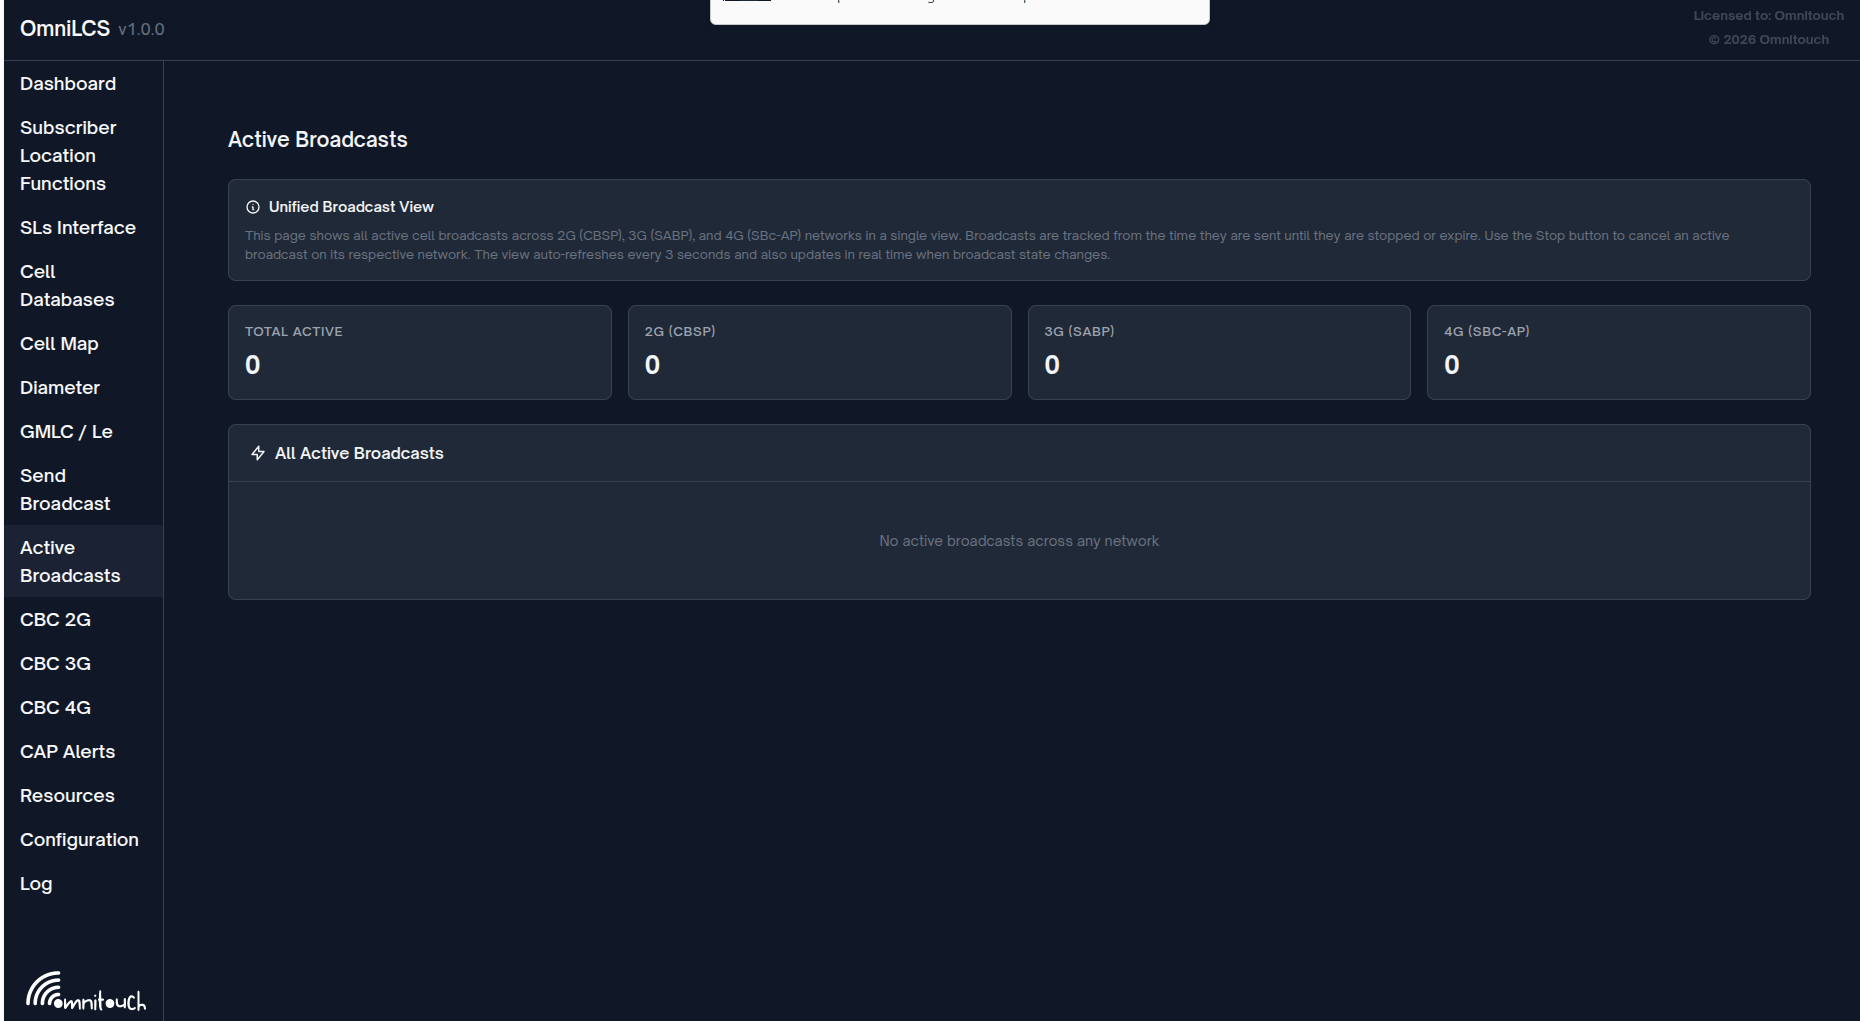Open the GMLC / Le page

66,432
